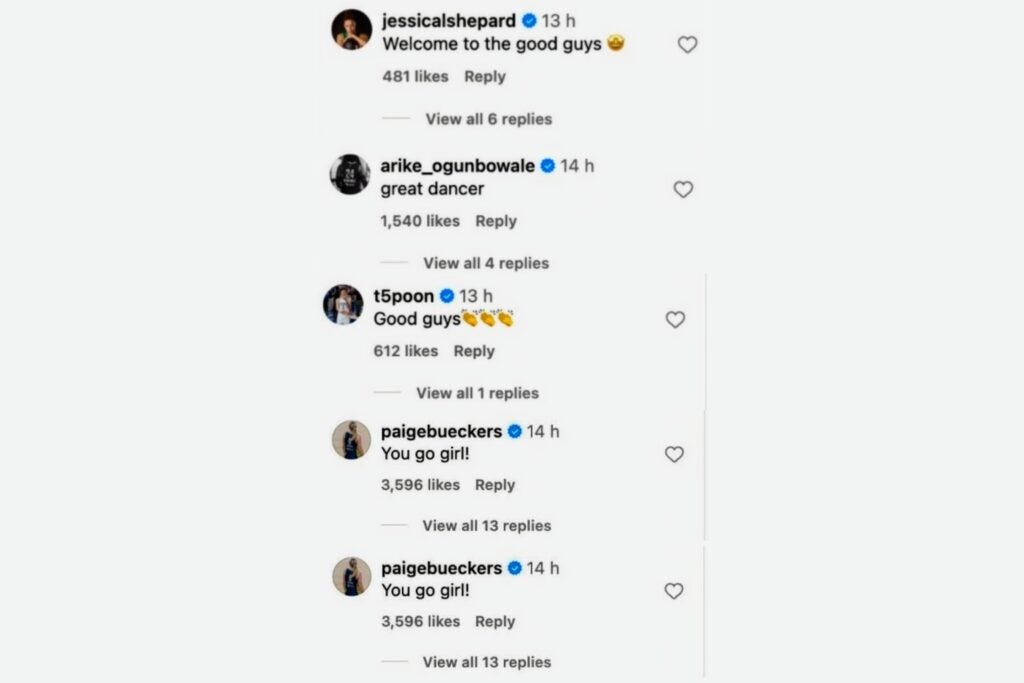Click verified badge beside arike_ogunbowale
This screenshot has width=1024, height=683.
[x=548, y=166]
